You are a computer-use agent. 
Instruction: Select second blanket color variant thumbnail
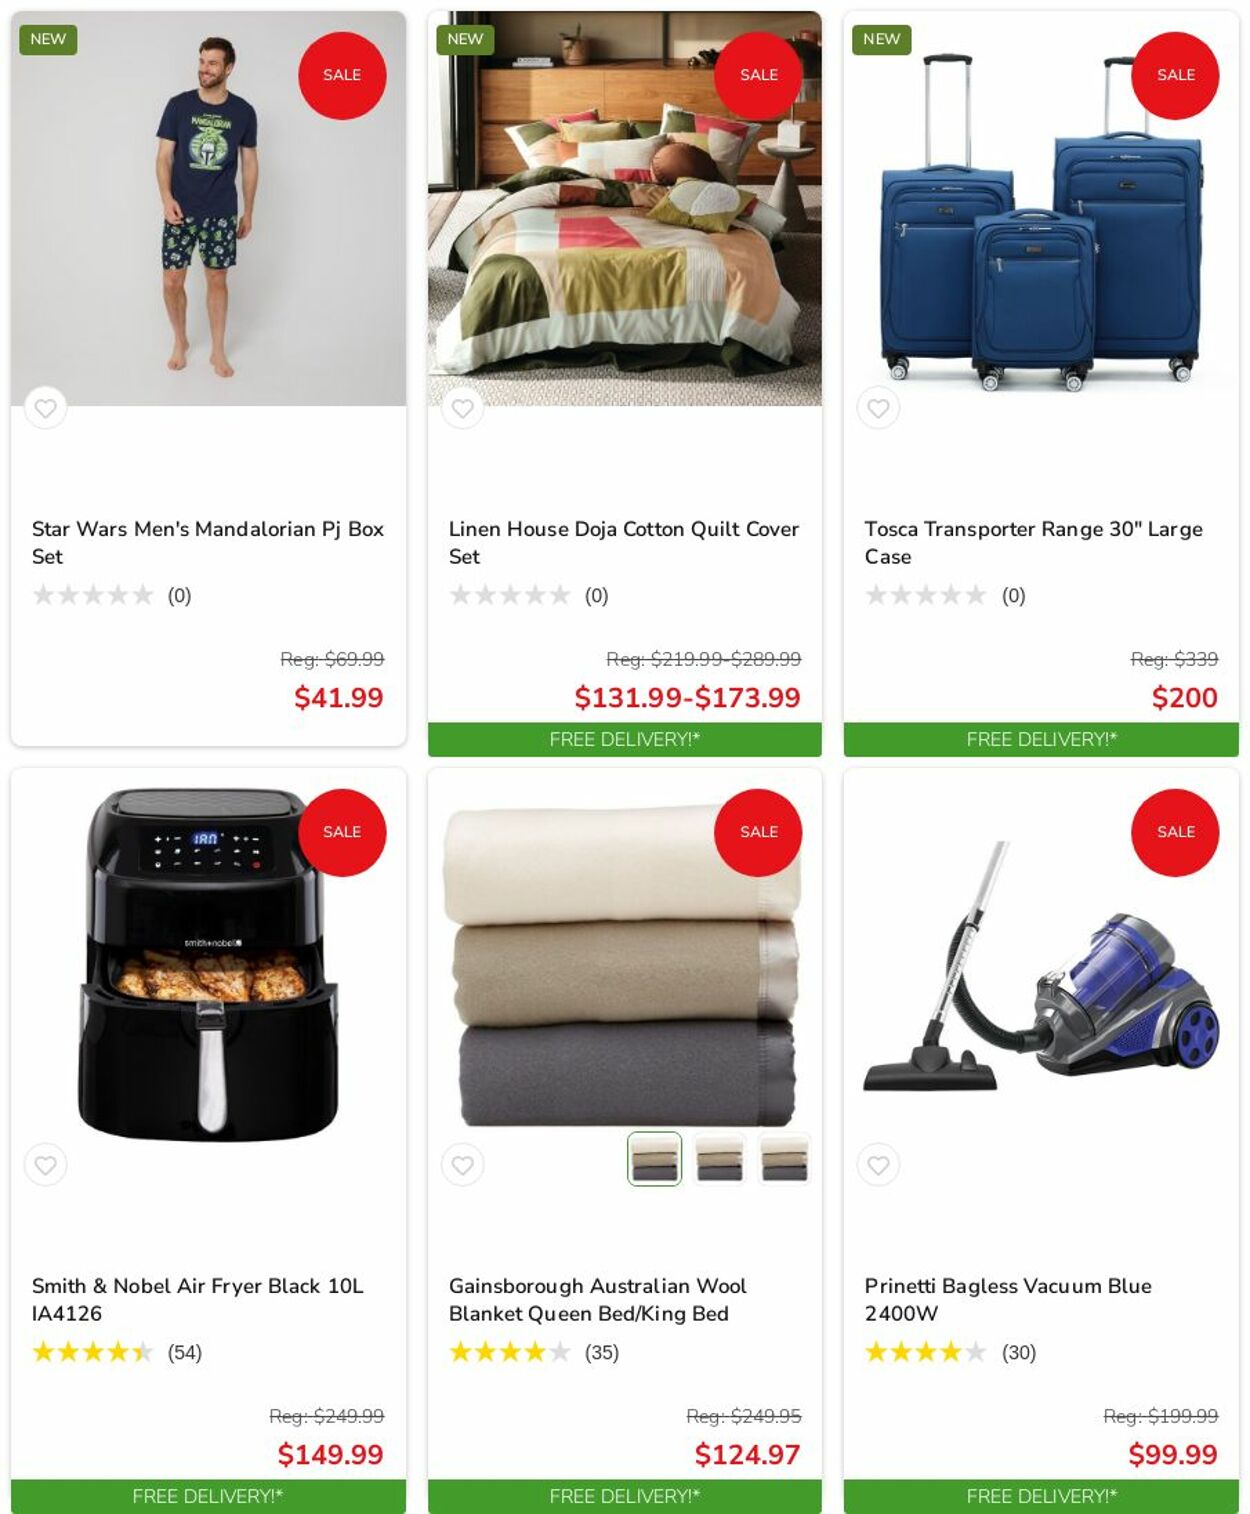click(719, 1159)
